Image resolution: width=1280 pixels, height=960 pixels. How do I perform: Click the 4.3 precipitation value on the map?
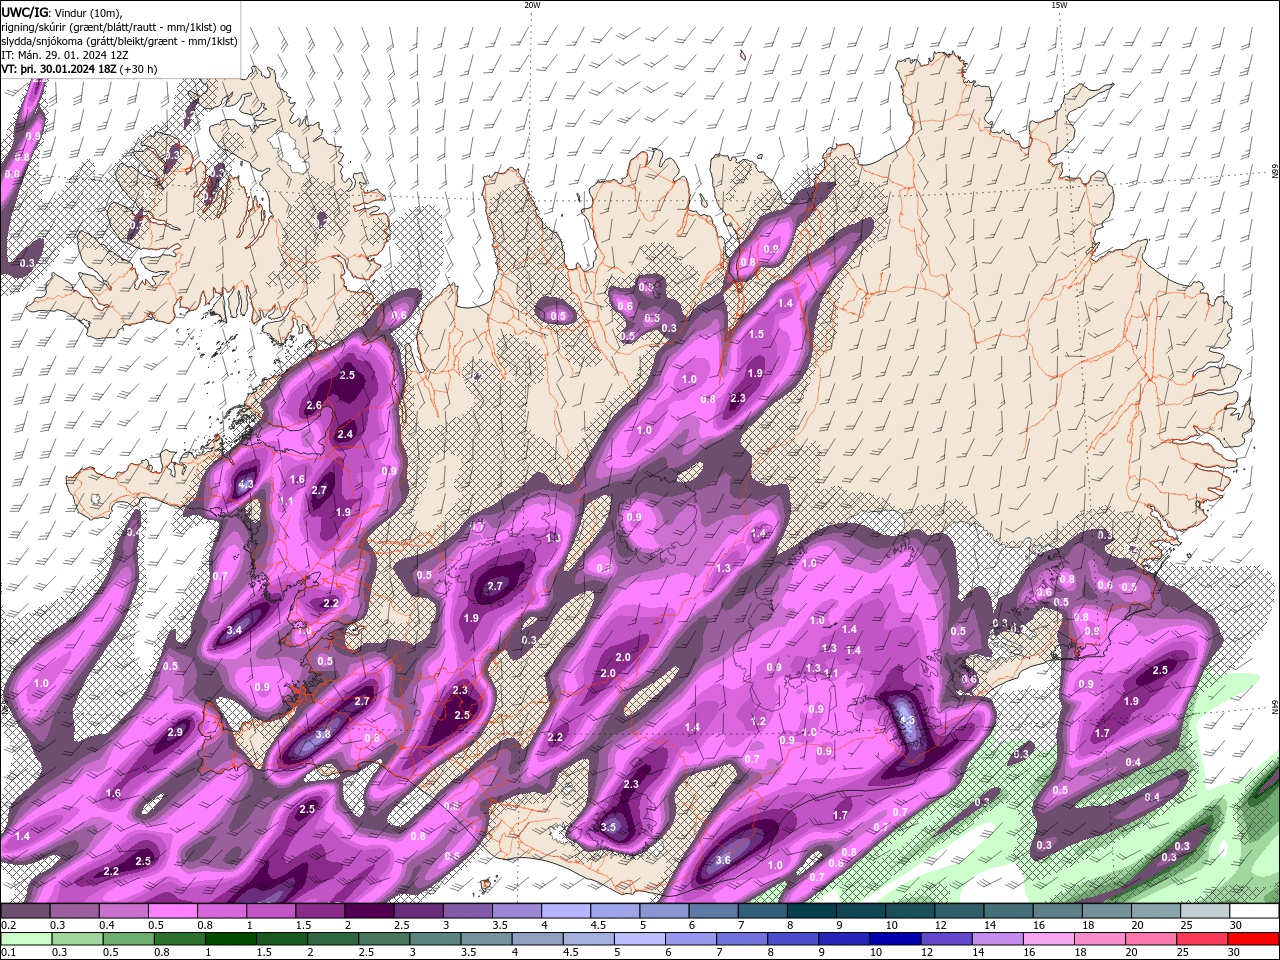(246, 485)
